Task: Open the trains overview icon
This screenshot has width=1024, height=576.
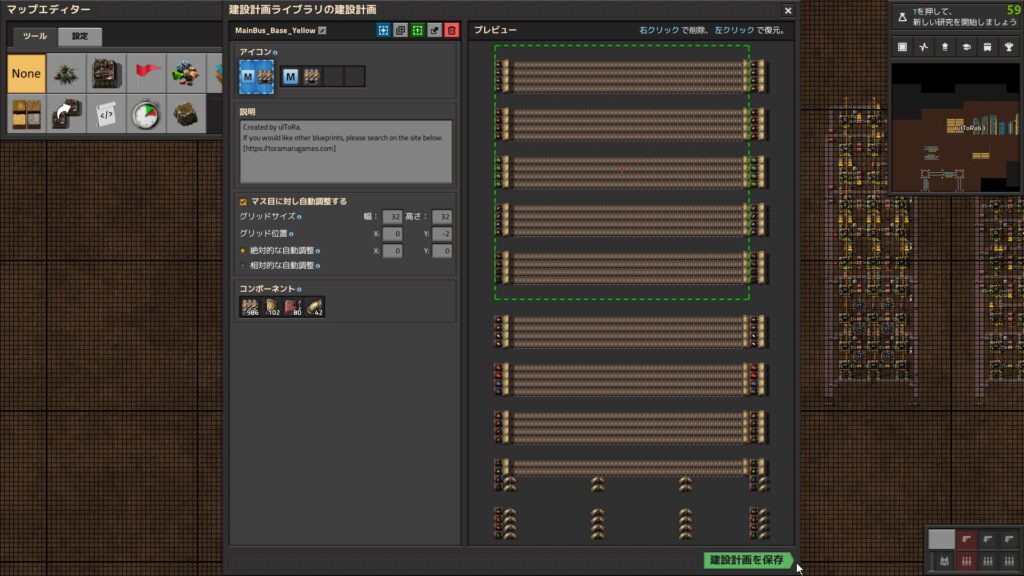Action: coord(987,47)
